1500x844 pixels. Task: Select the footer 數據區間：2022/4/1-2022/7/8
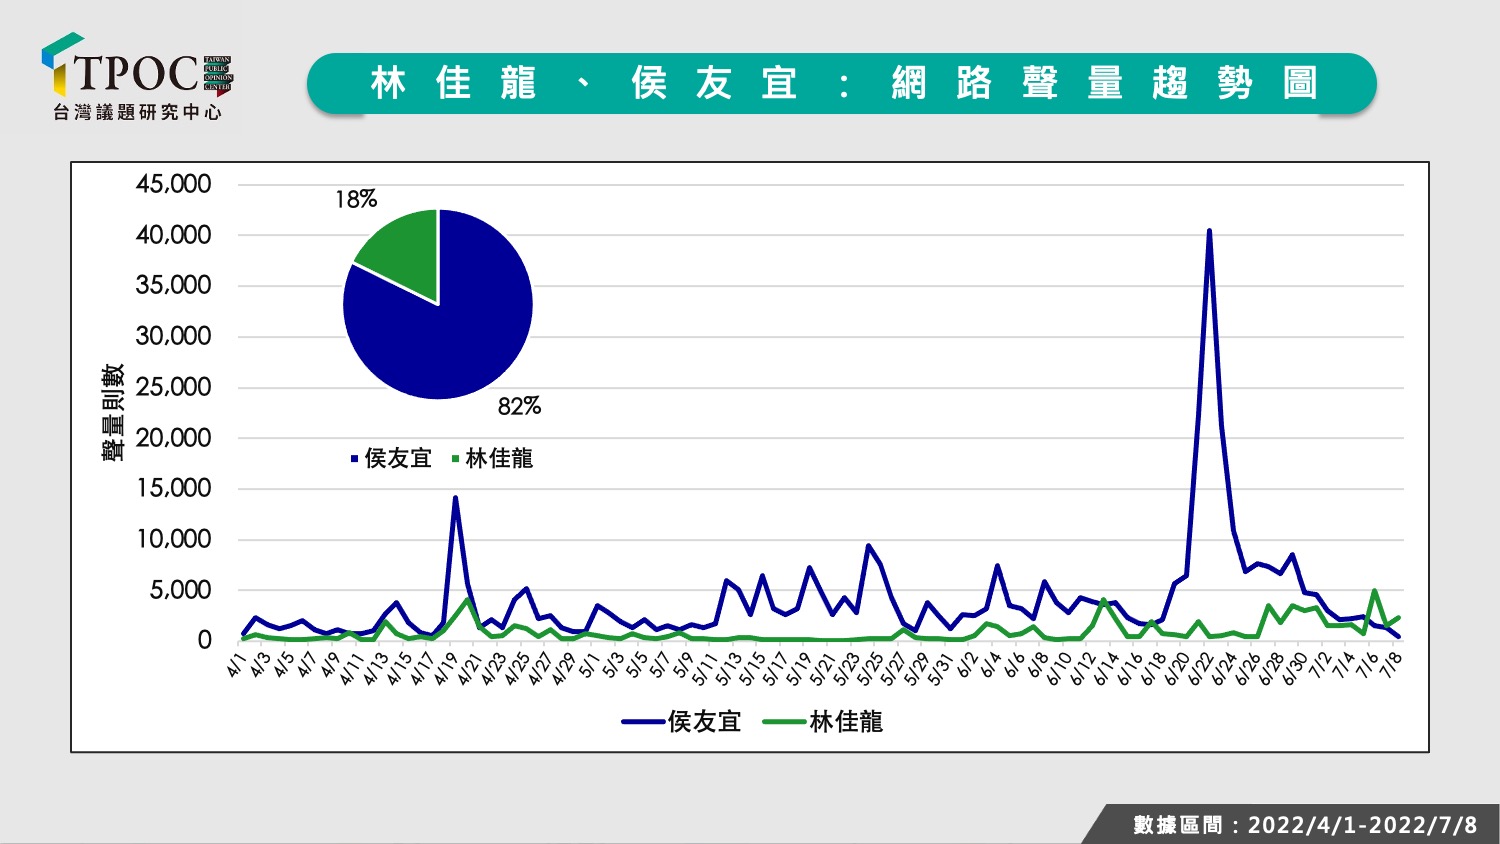1305,825
